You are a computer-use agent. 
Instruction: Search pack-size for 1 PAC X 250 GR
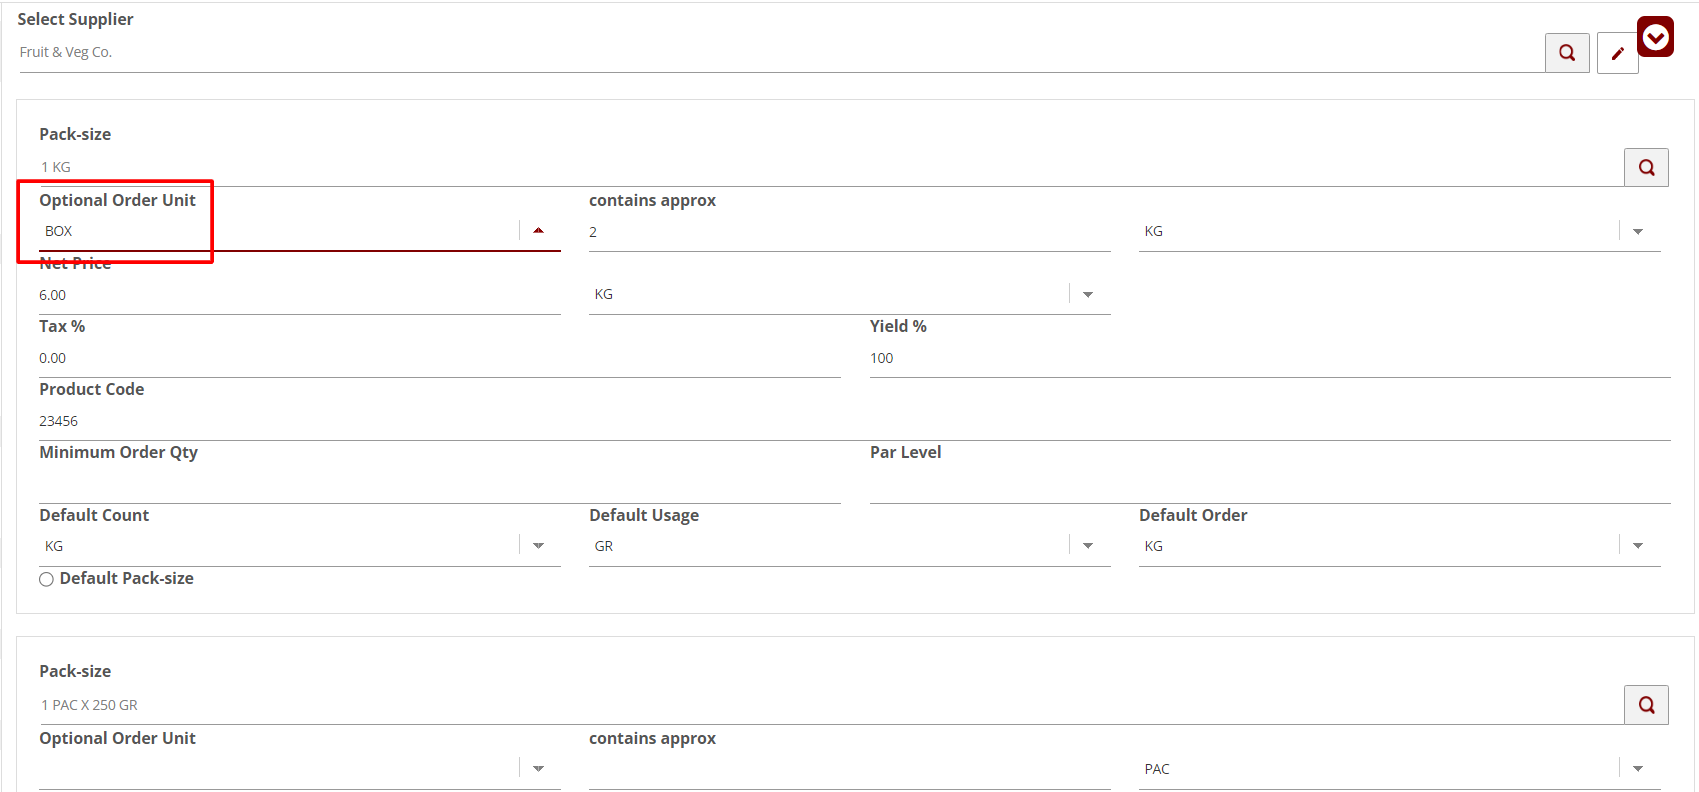[1646, 706]
